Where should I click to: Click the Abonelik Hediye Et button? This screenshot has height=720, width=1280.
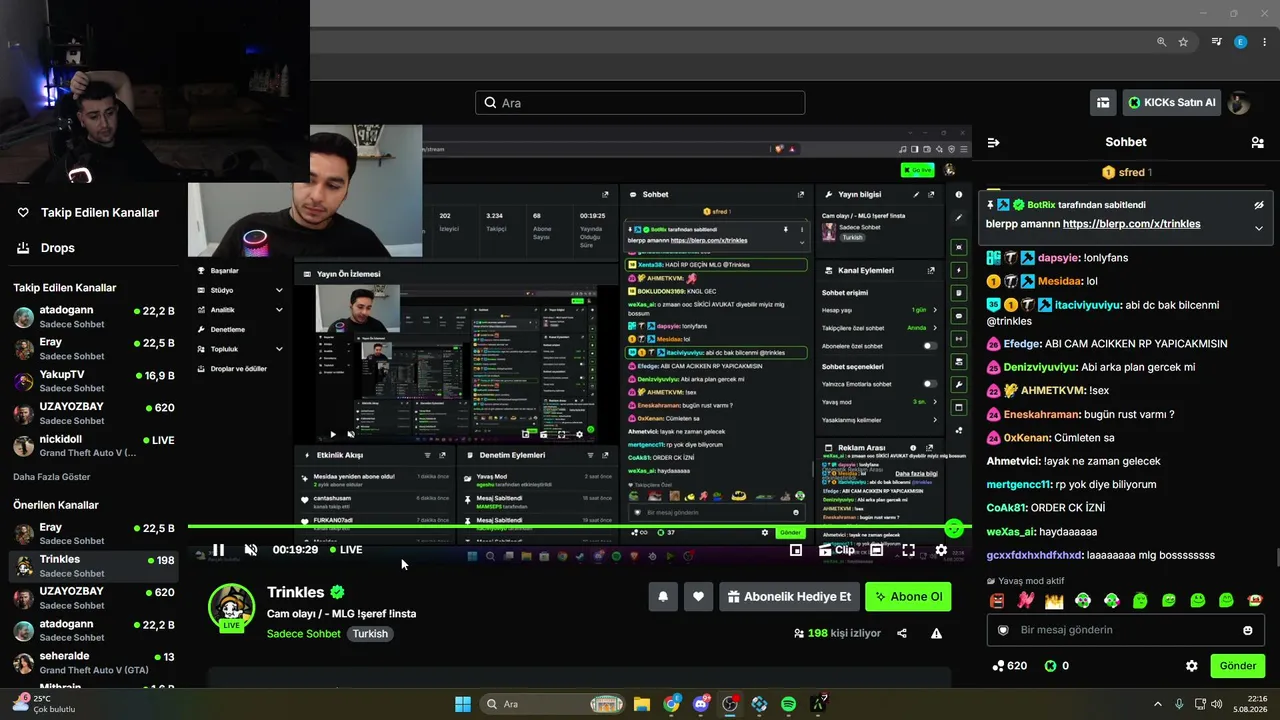(789, 597)
